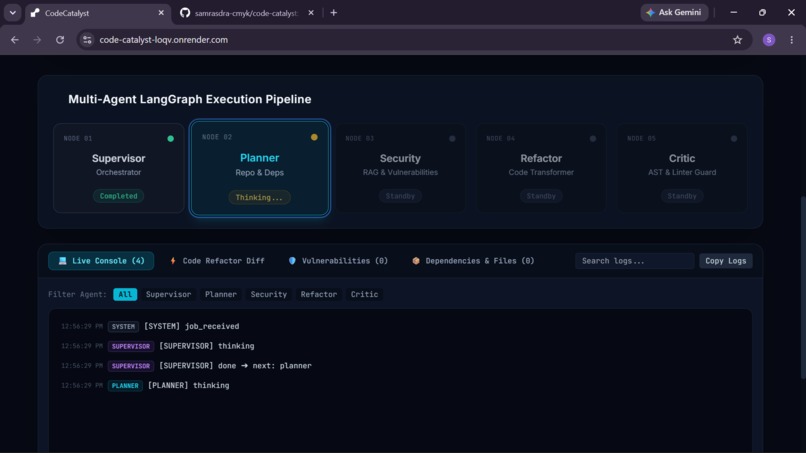Open the Dependencies & Files tab
The image size is (806, 453).
[x=473, y=261]
